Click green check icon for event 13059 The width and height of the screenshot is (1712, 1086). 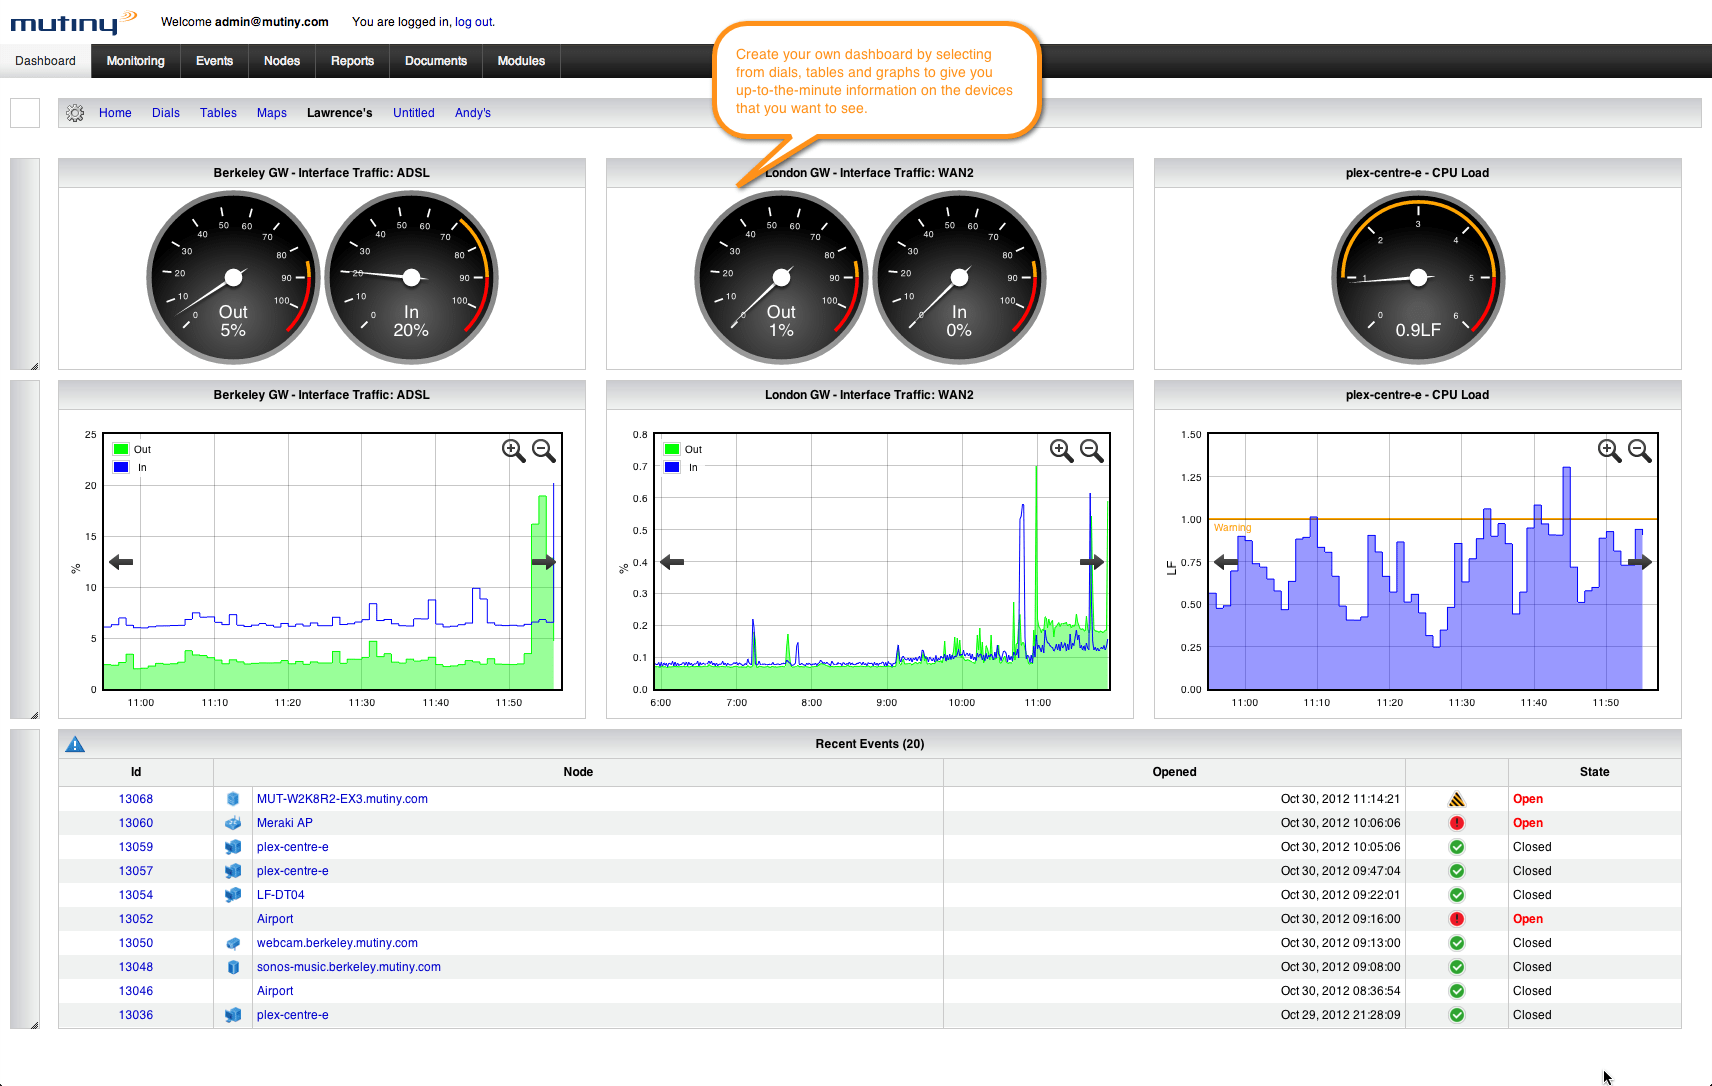[1457, 847]
